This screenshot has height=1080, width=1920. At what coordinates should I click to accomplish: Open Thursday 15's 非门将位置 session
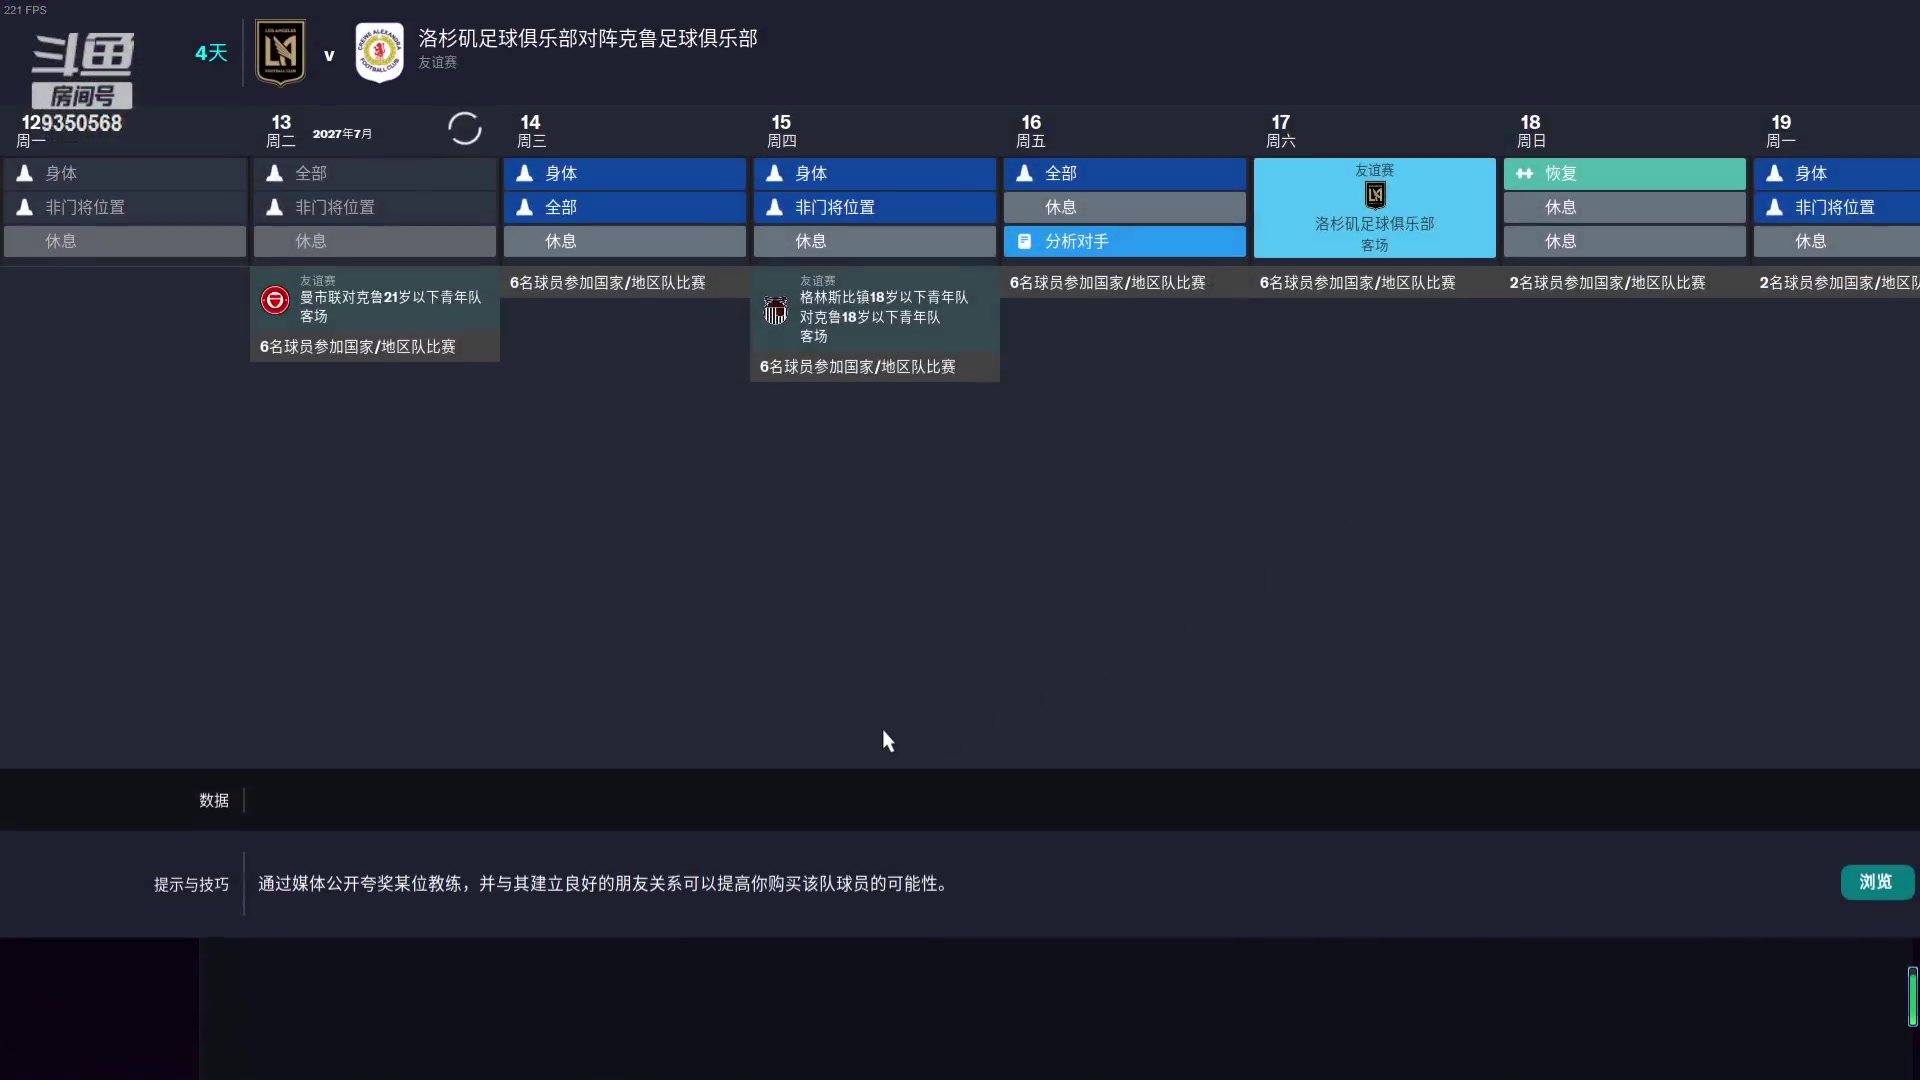pyautogui.click(x=875, y=207)
